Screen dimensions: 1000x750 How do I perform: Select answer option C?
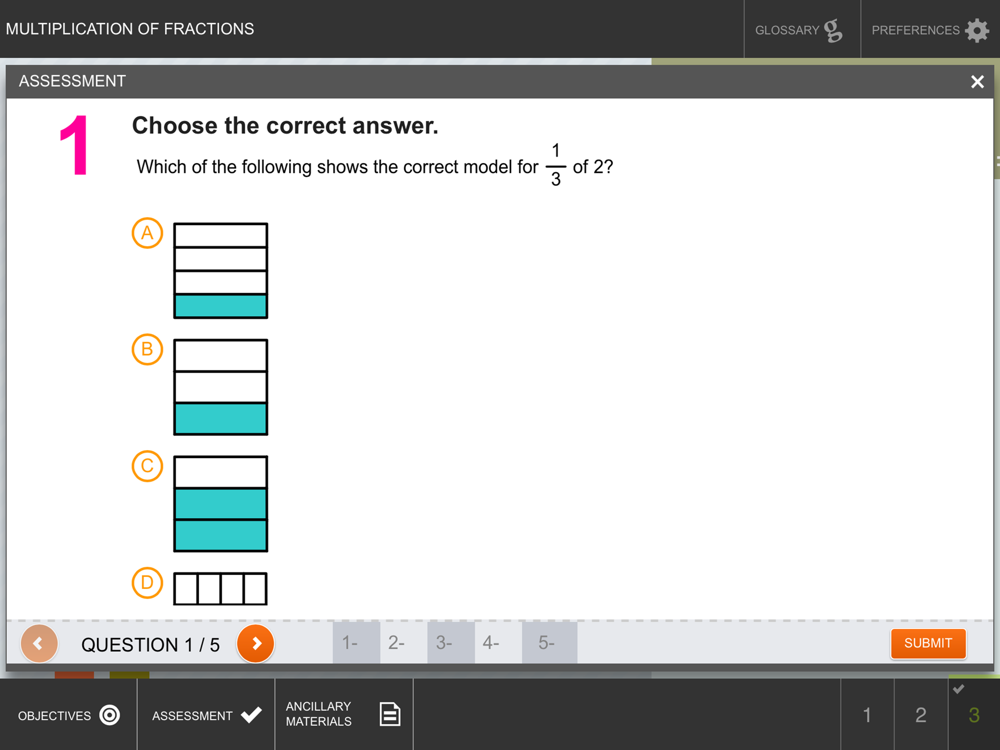pyautogui.click(x=147, y=466)
